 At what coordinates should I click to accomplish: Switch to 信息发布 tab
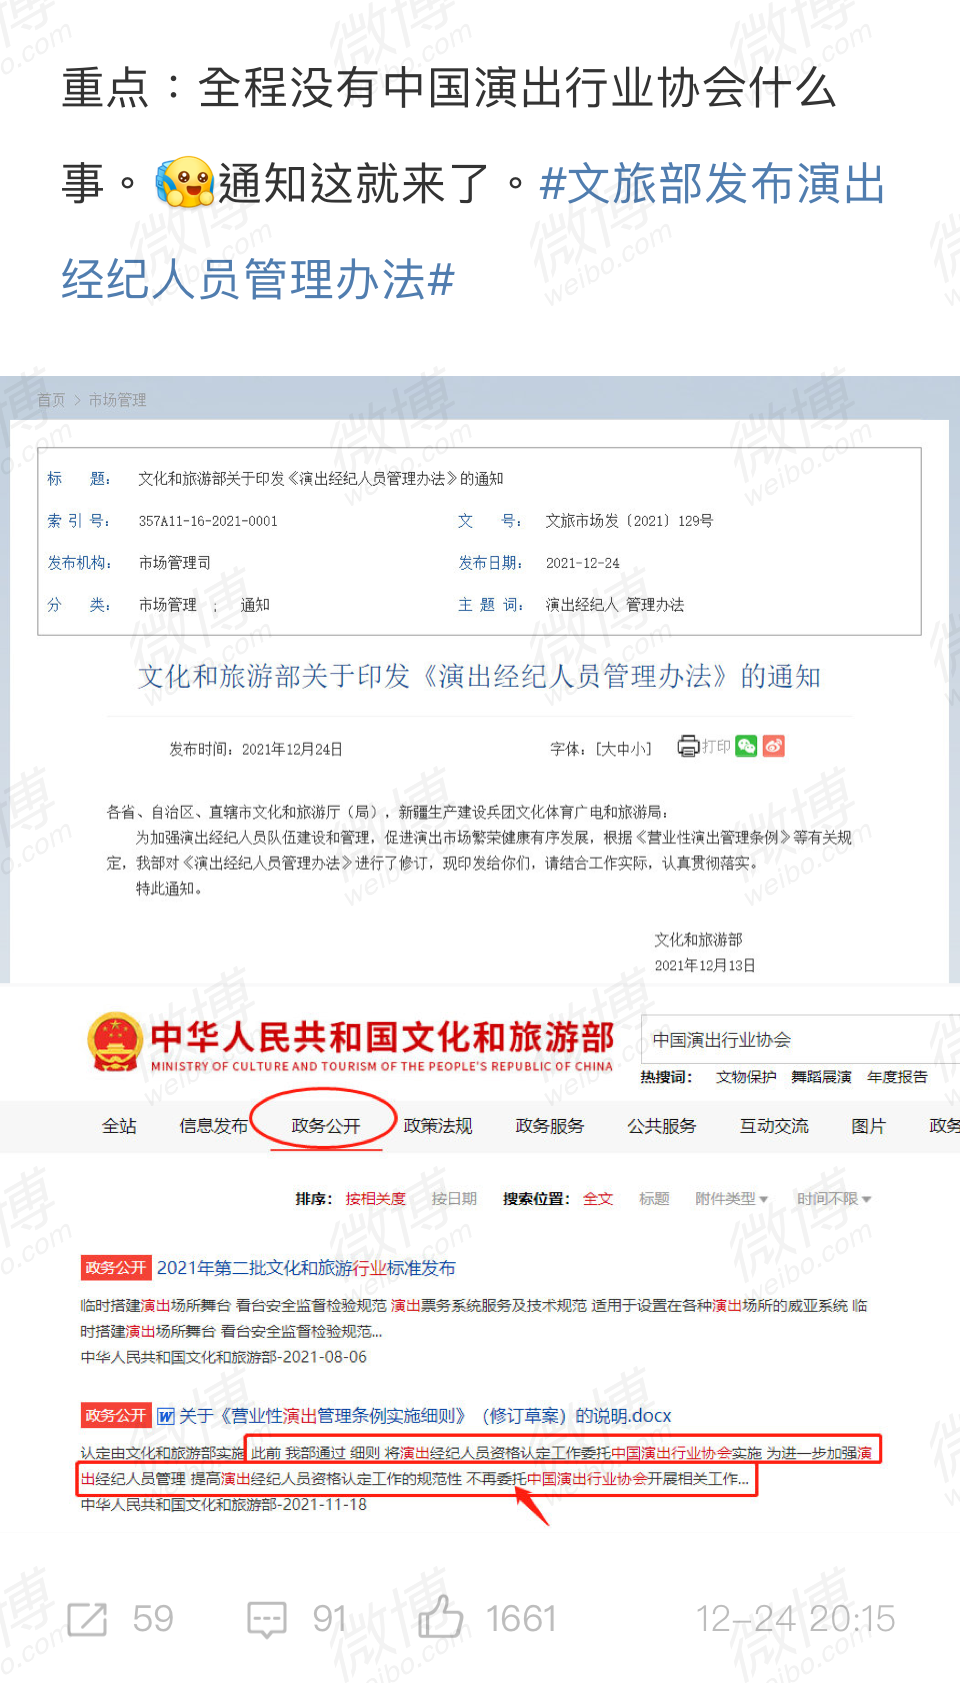(x=213, y=1126)
